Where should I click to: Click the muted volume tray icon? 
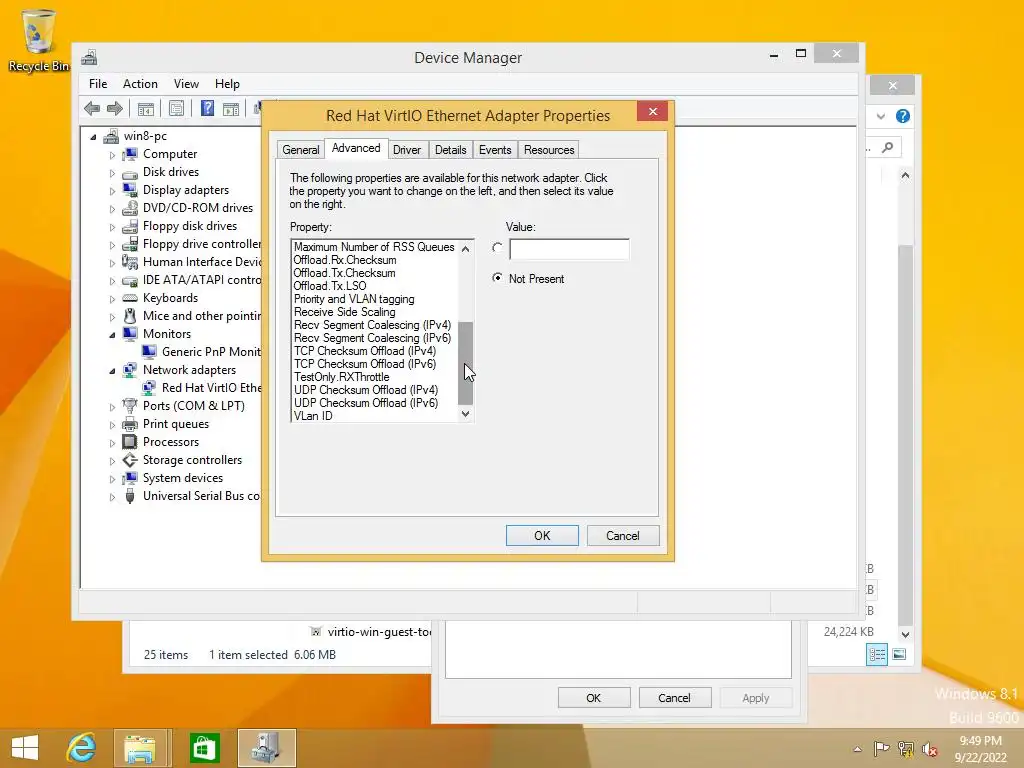pos(929,750)
